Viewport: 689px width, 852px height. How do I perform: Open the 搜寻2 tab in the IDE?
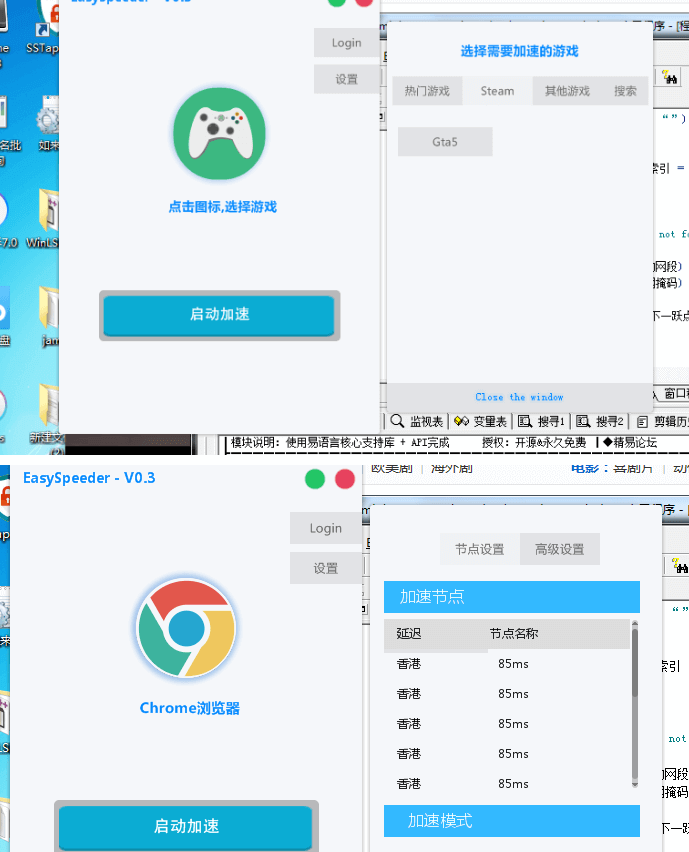click(x=599, y=421)
